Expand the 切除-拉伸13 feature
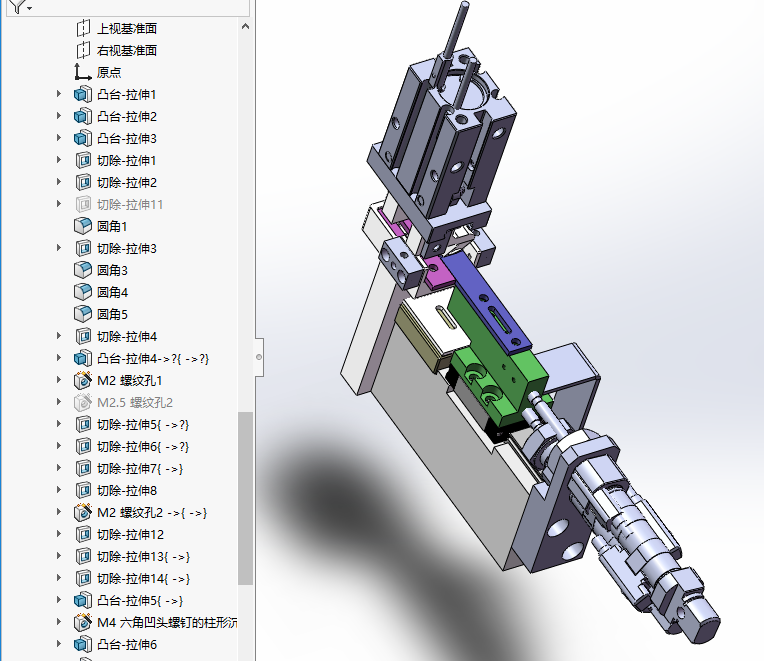This screenshot has height=661, width=764. click(59, 556)
